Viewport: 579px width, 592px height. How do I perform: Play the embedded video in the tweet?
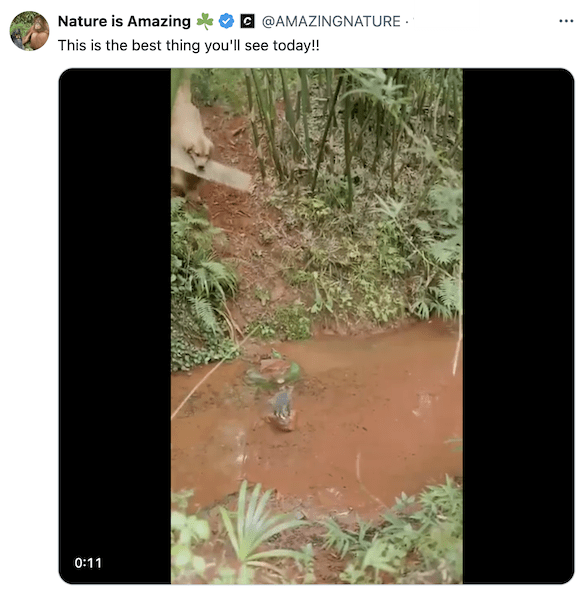[316, 326]
